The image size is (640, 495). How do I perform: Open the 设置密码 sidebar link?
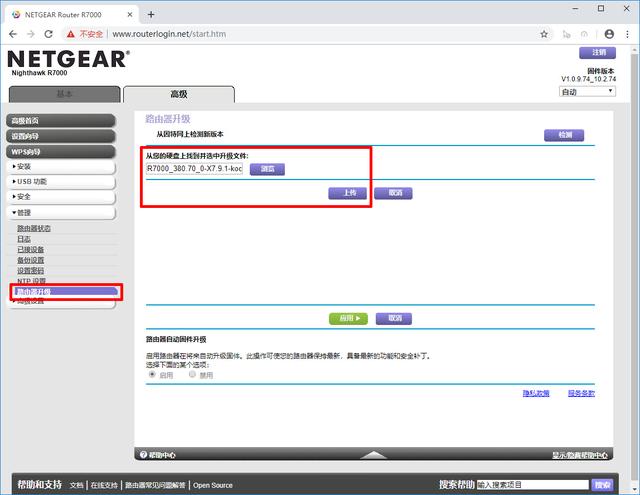30,271
